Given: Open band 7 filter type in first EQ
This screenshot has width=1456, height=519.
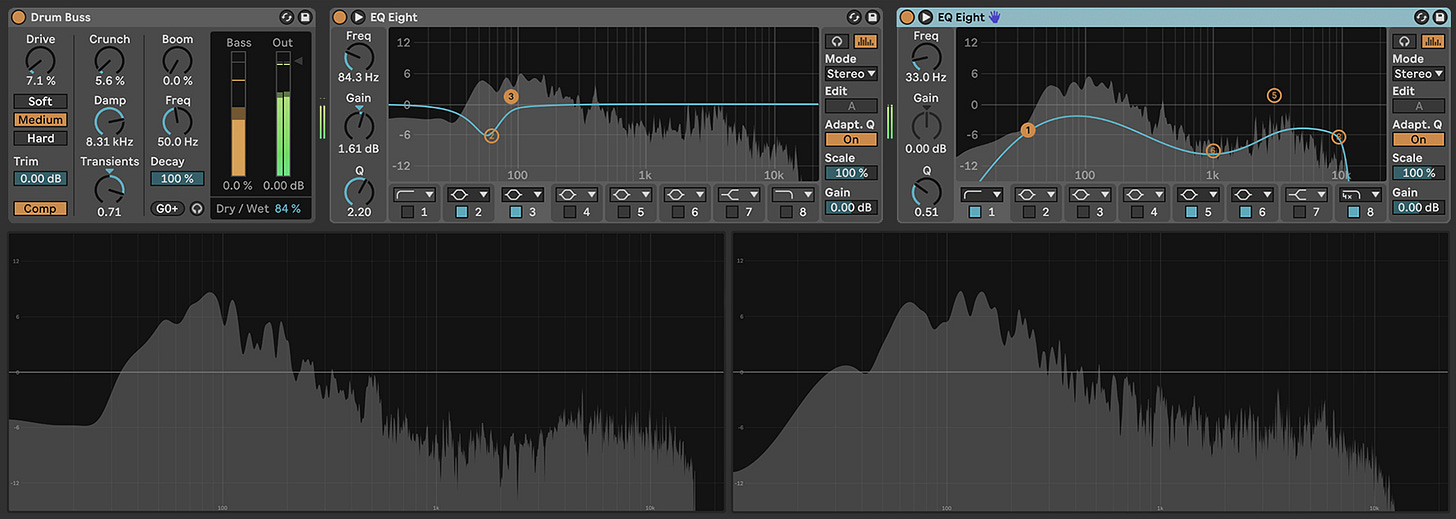Looking at the screenshot, I should [738, 194].
